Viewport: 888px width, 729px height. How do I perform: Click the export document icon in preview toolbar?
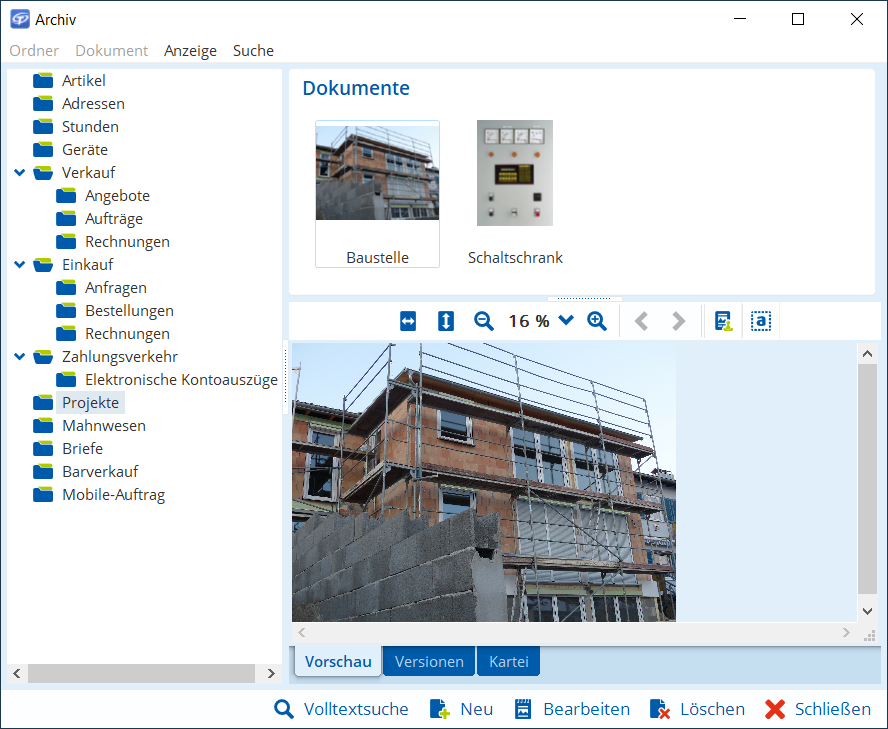pyautogui.click(x=723, y=321)
